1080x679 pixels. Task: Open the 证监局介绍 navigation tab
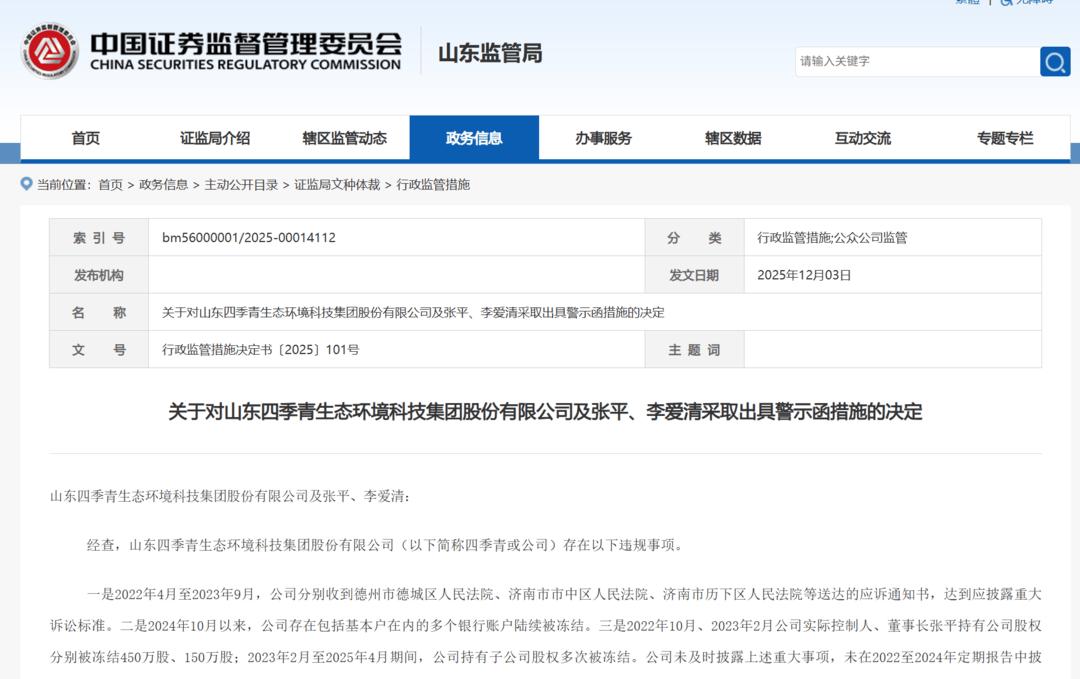coord(215,139)
